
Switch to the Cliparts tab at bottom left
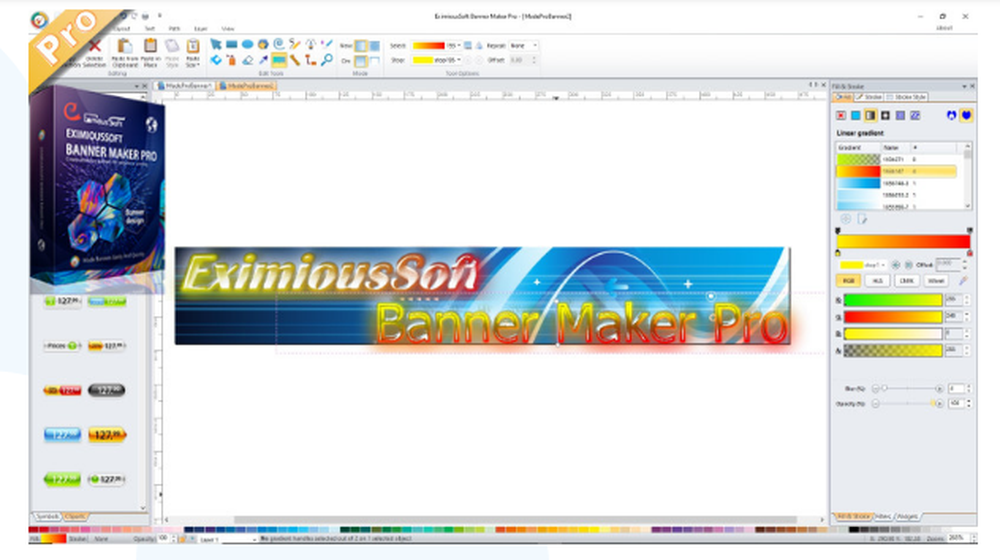click(76, 516)
